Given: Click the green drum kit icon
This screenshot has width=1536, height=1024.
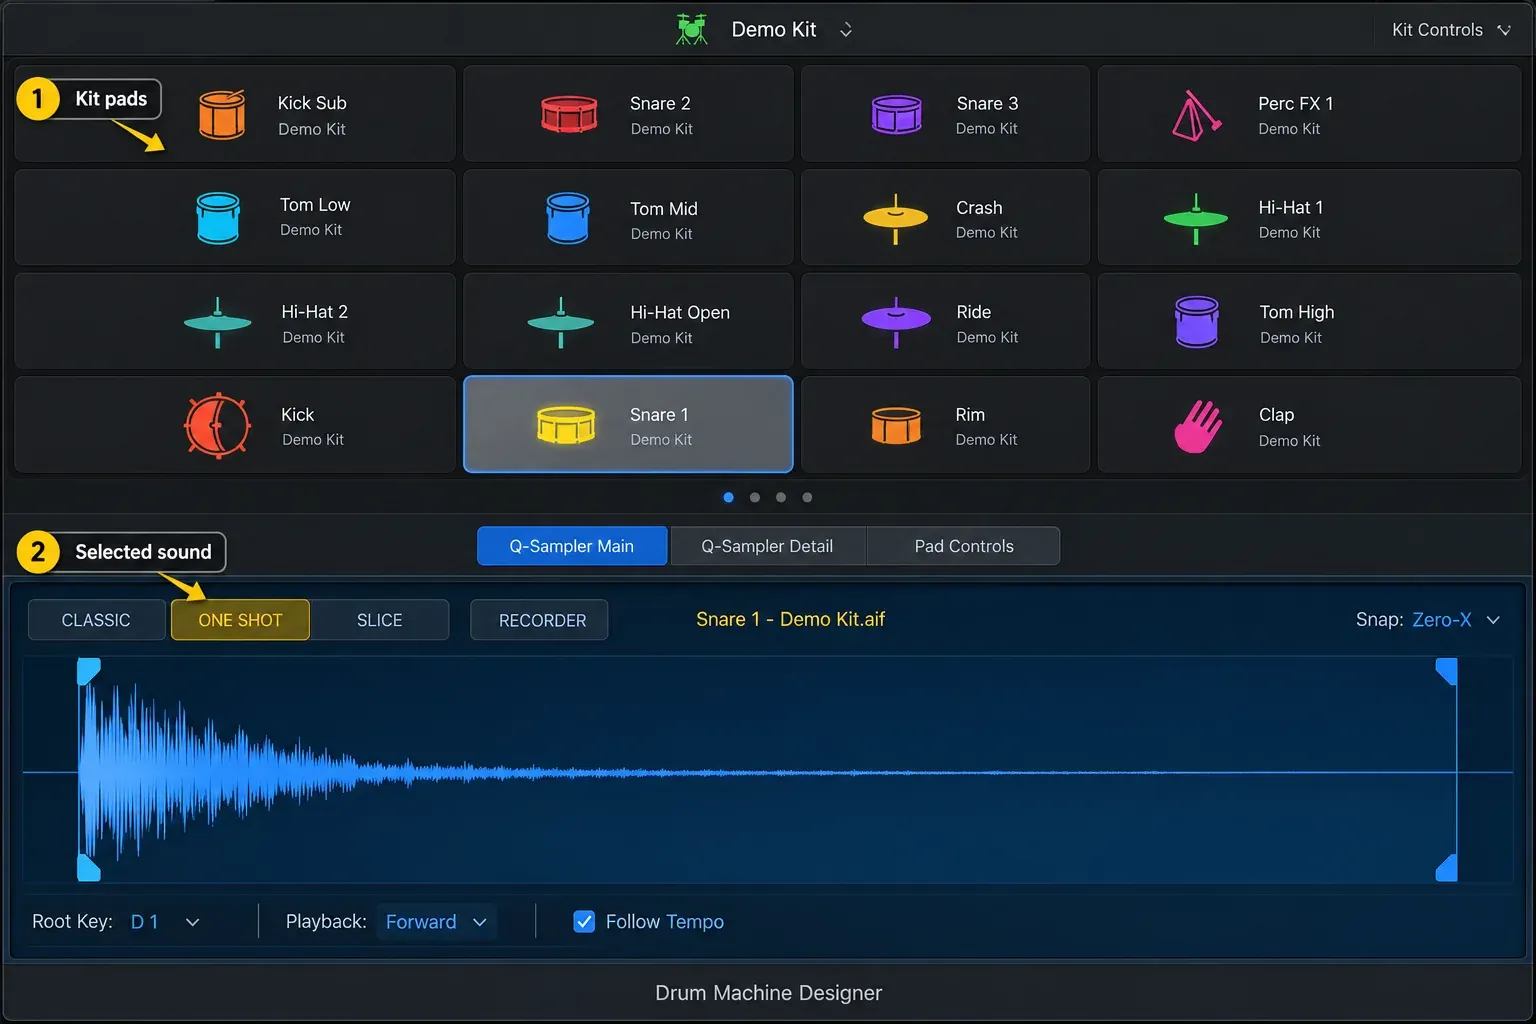Looking at the screenshot, I should [x=691, y=30].
